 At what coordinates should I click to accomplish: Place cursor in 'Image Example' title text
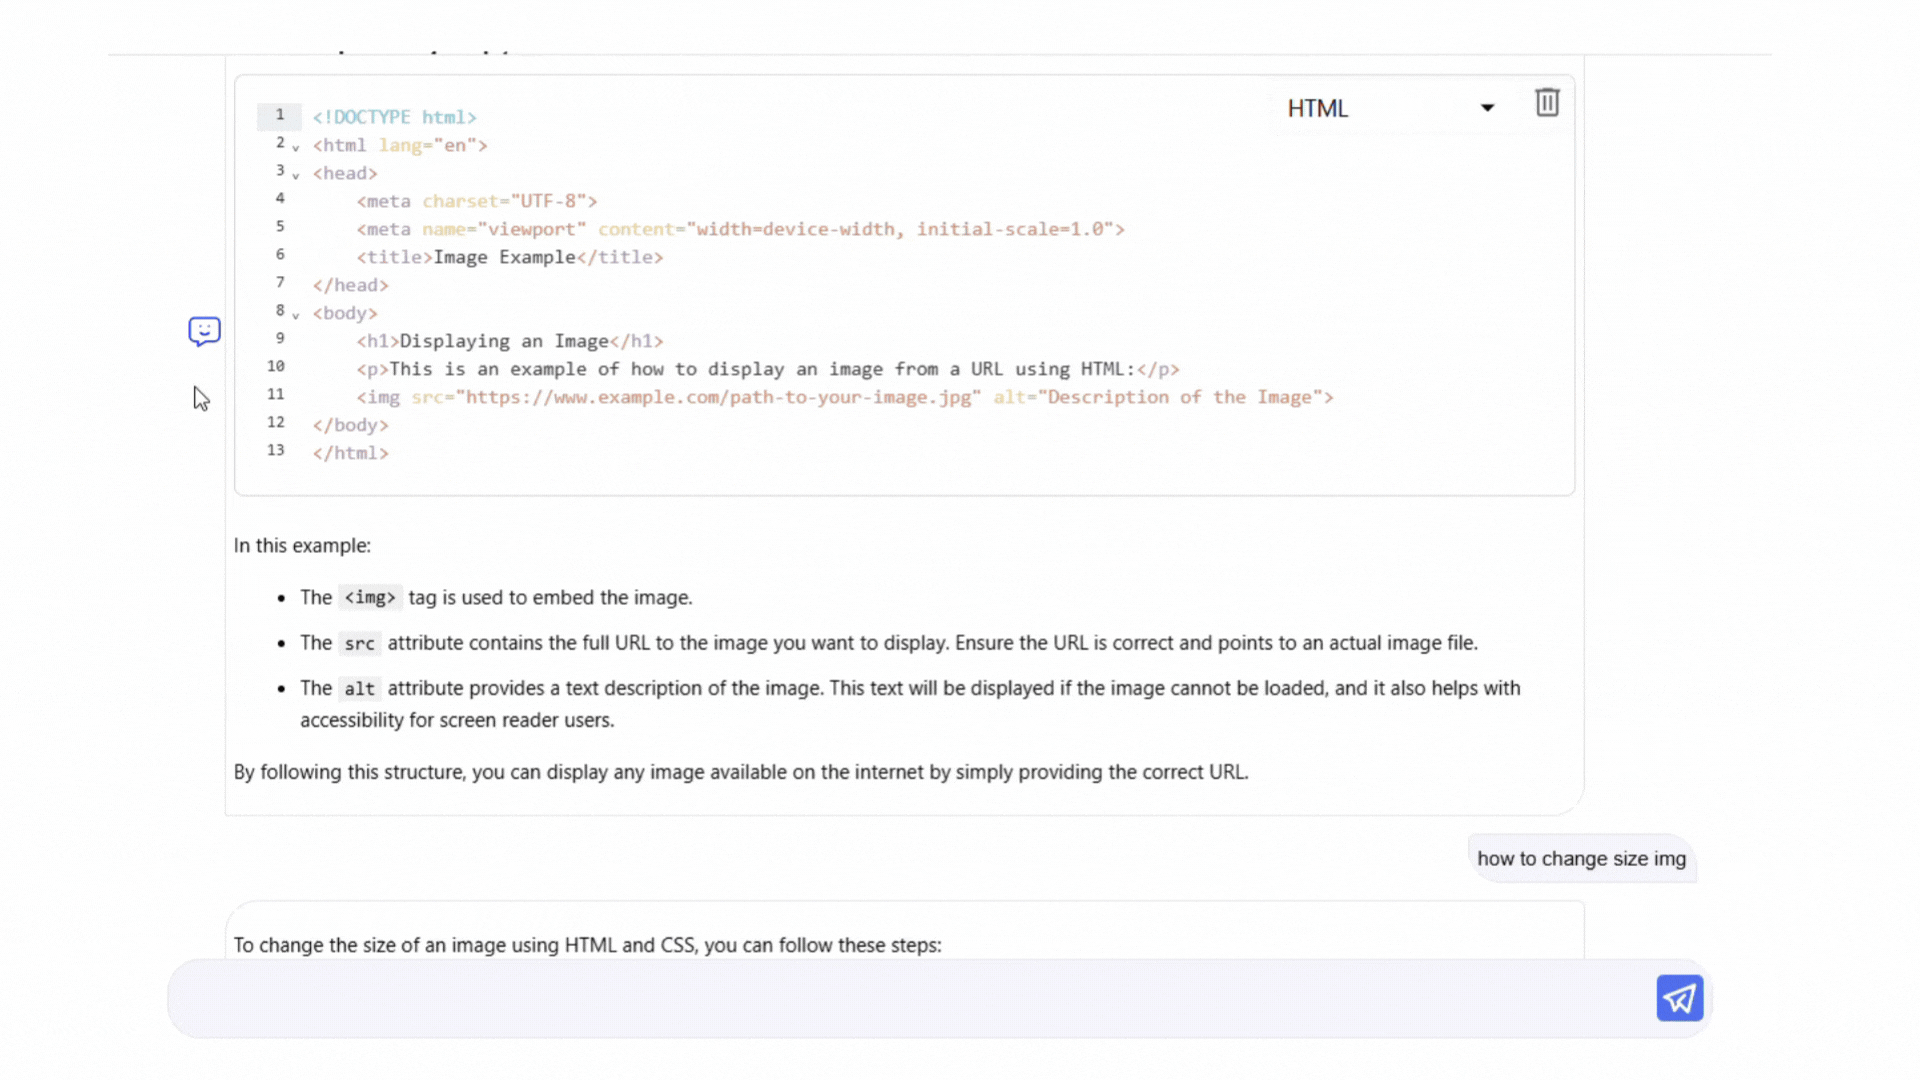(x=504, y=257)
